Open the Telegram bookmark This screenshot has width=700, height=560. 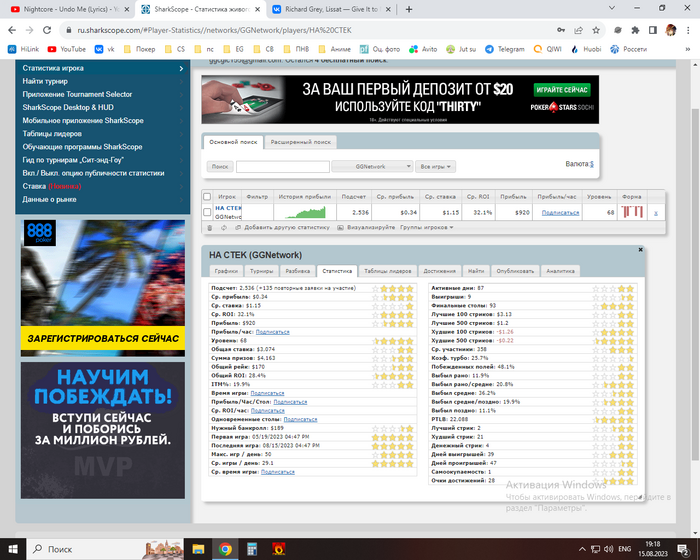[x=505, y=49]
